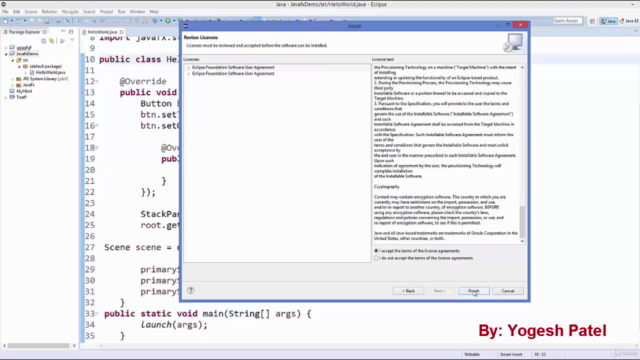Click the Debug toolbar icon
Viewport: 640px width, 360px height.
pos(155,21)
